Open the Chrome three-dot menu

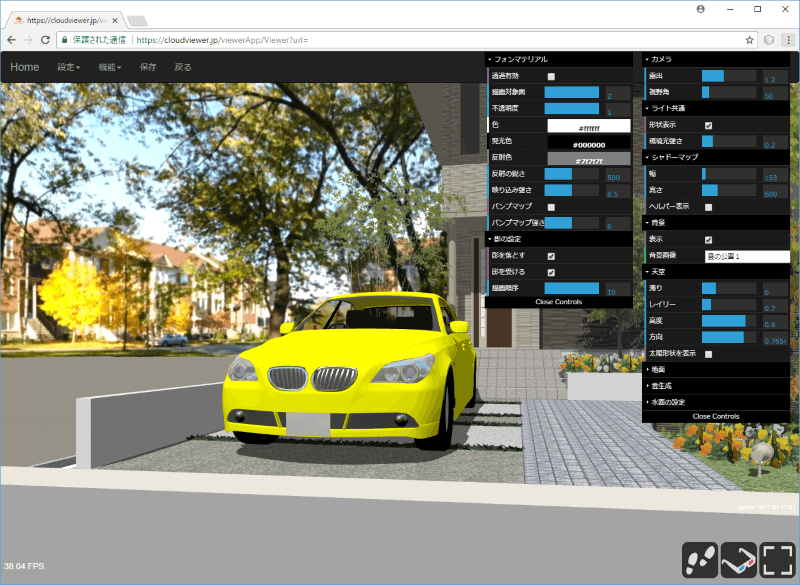pyautogui.click(x=788, y=40)
